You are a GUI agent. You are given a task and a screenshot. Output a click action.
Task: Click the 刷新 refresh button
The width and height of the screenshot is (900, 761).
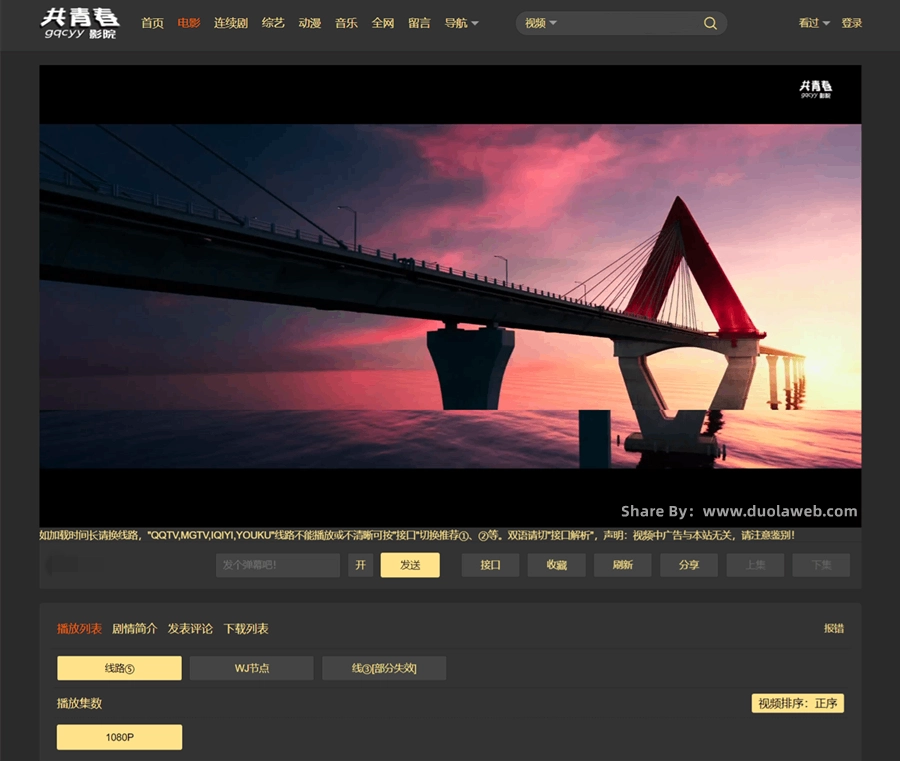tap(623, 565)
